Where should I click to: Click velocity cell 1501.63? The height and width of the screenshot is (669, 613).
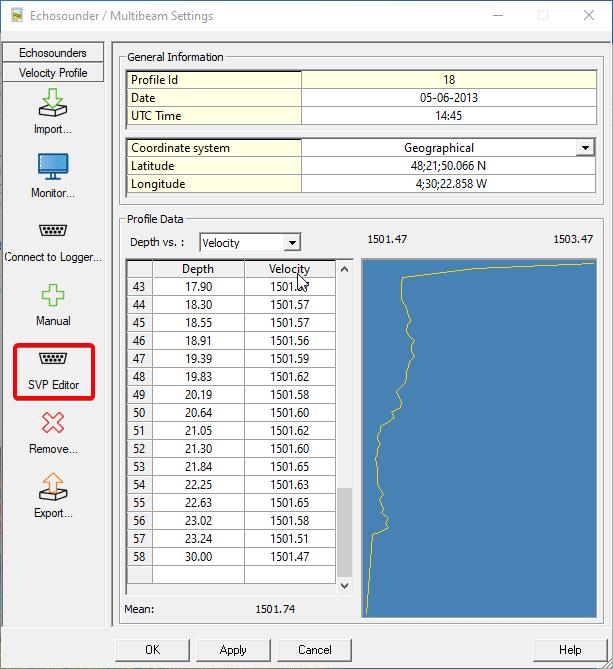(290, 485)
